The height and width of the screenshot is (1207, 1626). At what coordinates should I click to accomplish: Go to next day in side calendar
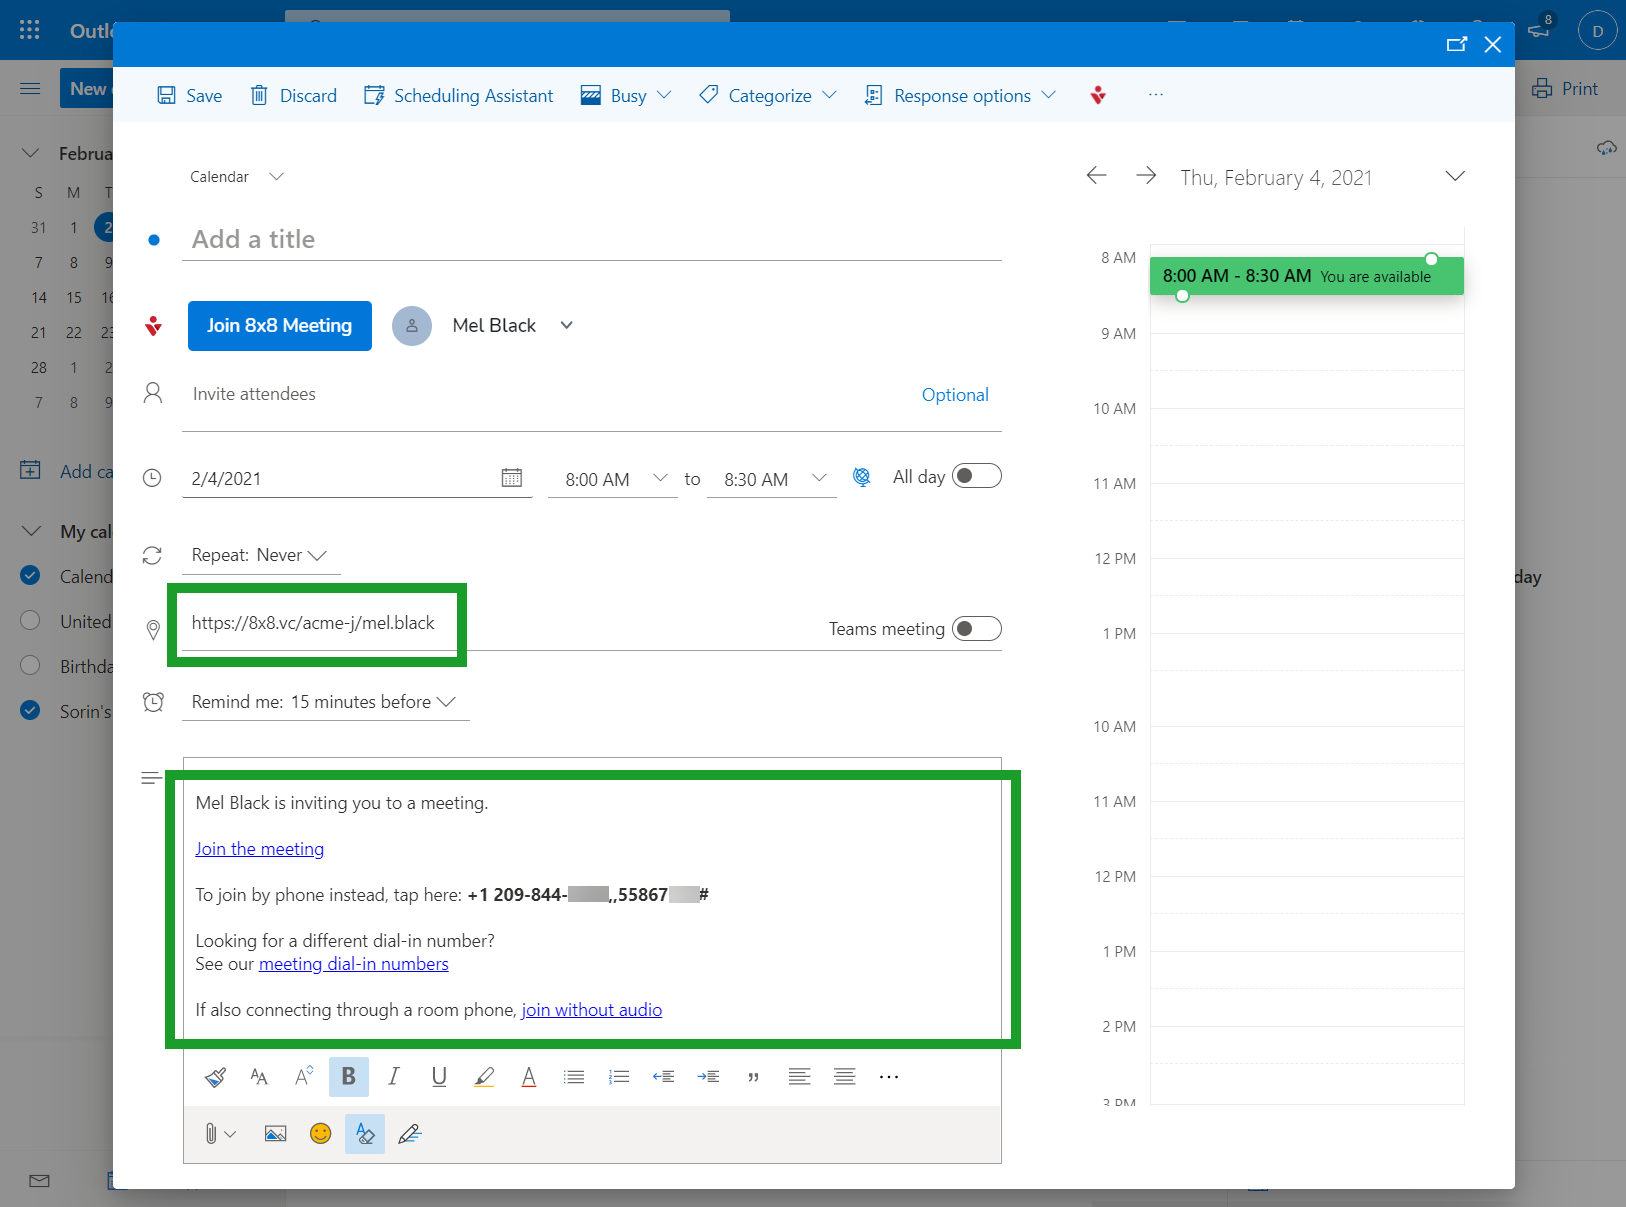click(1146, 176)
